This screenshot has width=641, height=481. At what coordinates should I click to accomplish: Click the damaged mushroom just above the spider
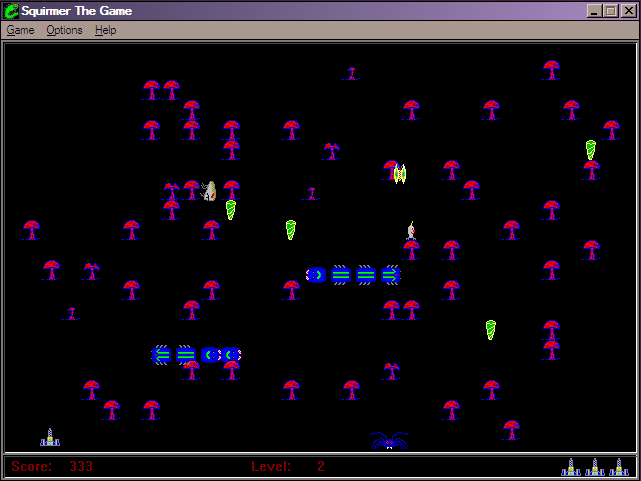coord(391,371)
